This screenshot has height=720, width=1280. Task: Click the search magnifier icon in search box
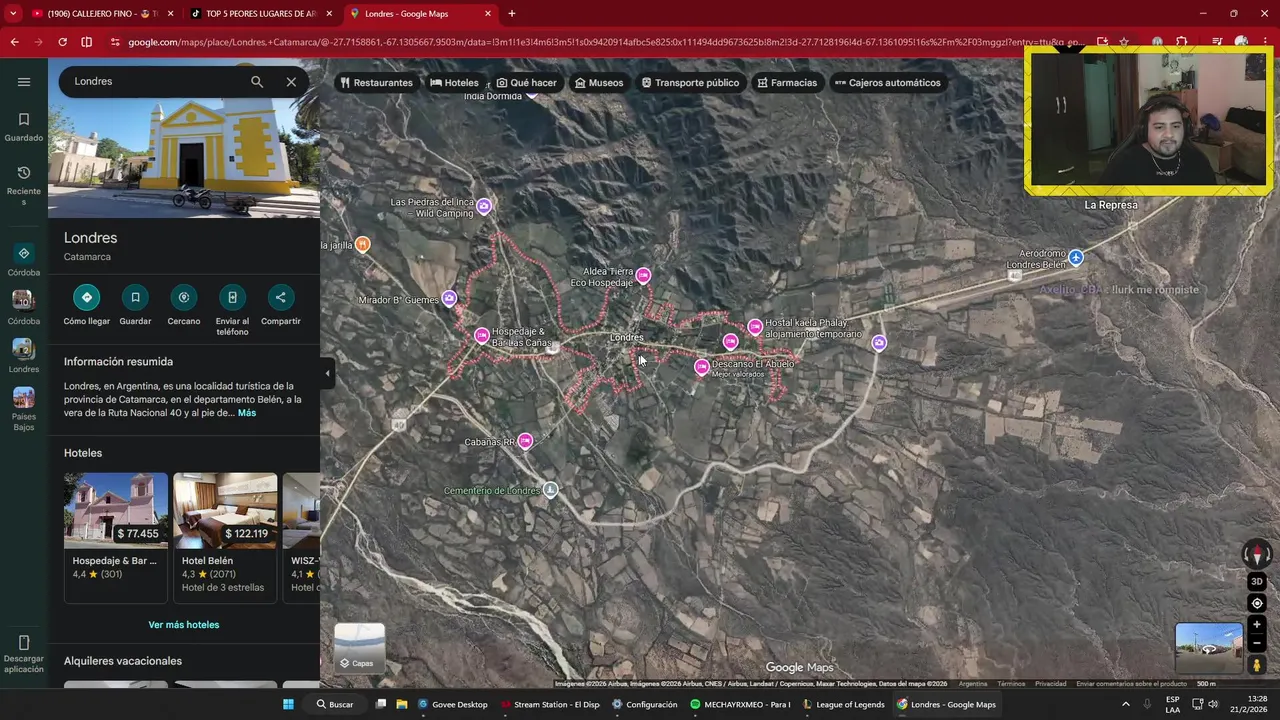tap(257, 82)
